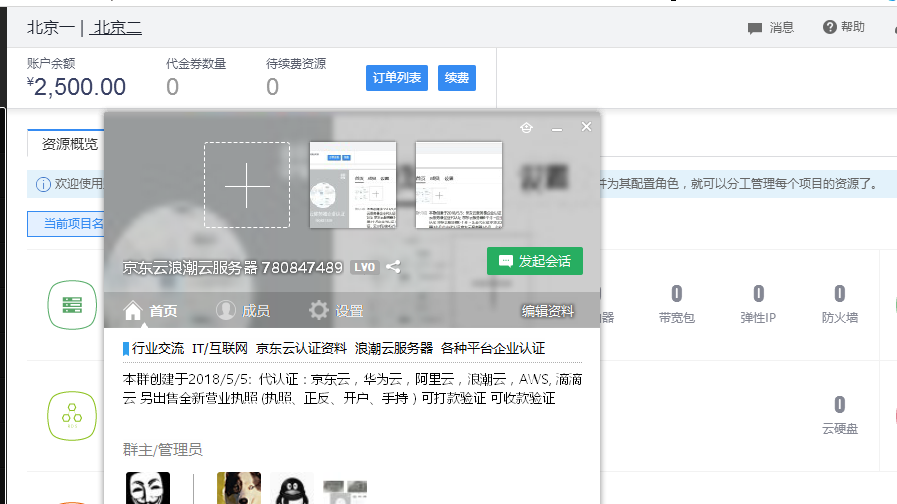Screen dimensions: 897x504
Task: Click the 京东云认证资料 tag
Action: pyautogui.click(x=301, y=348)
